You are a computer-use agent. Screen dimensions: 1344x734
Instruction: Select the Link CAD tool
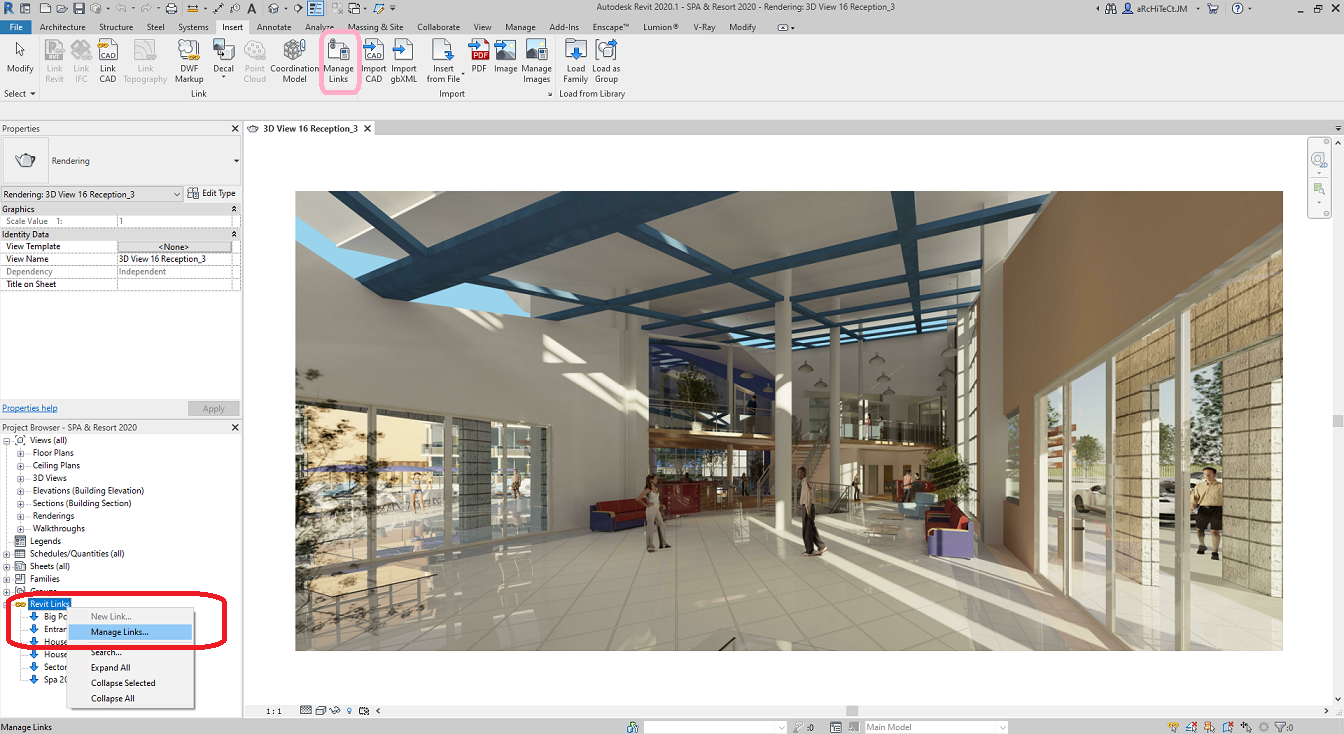[107, 62]
